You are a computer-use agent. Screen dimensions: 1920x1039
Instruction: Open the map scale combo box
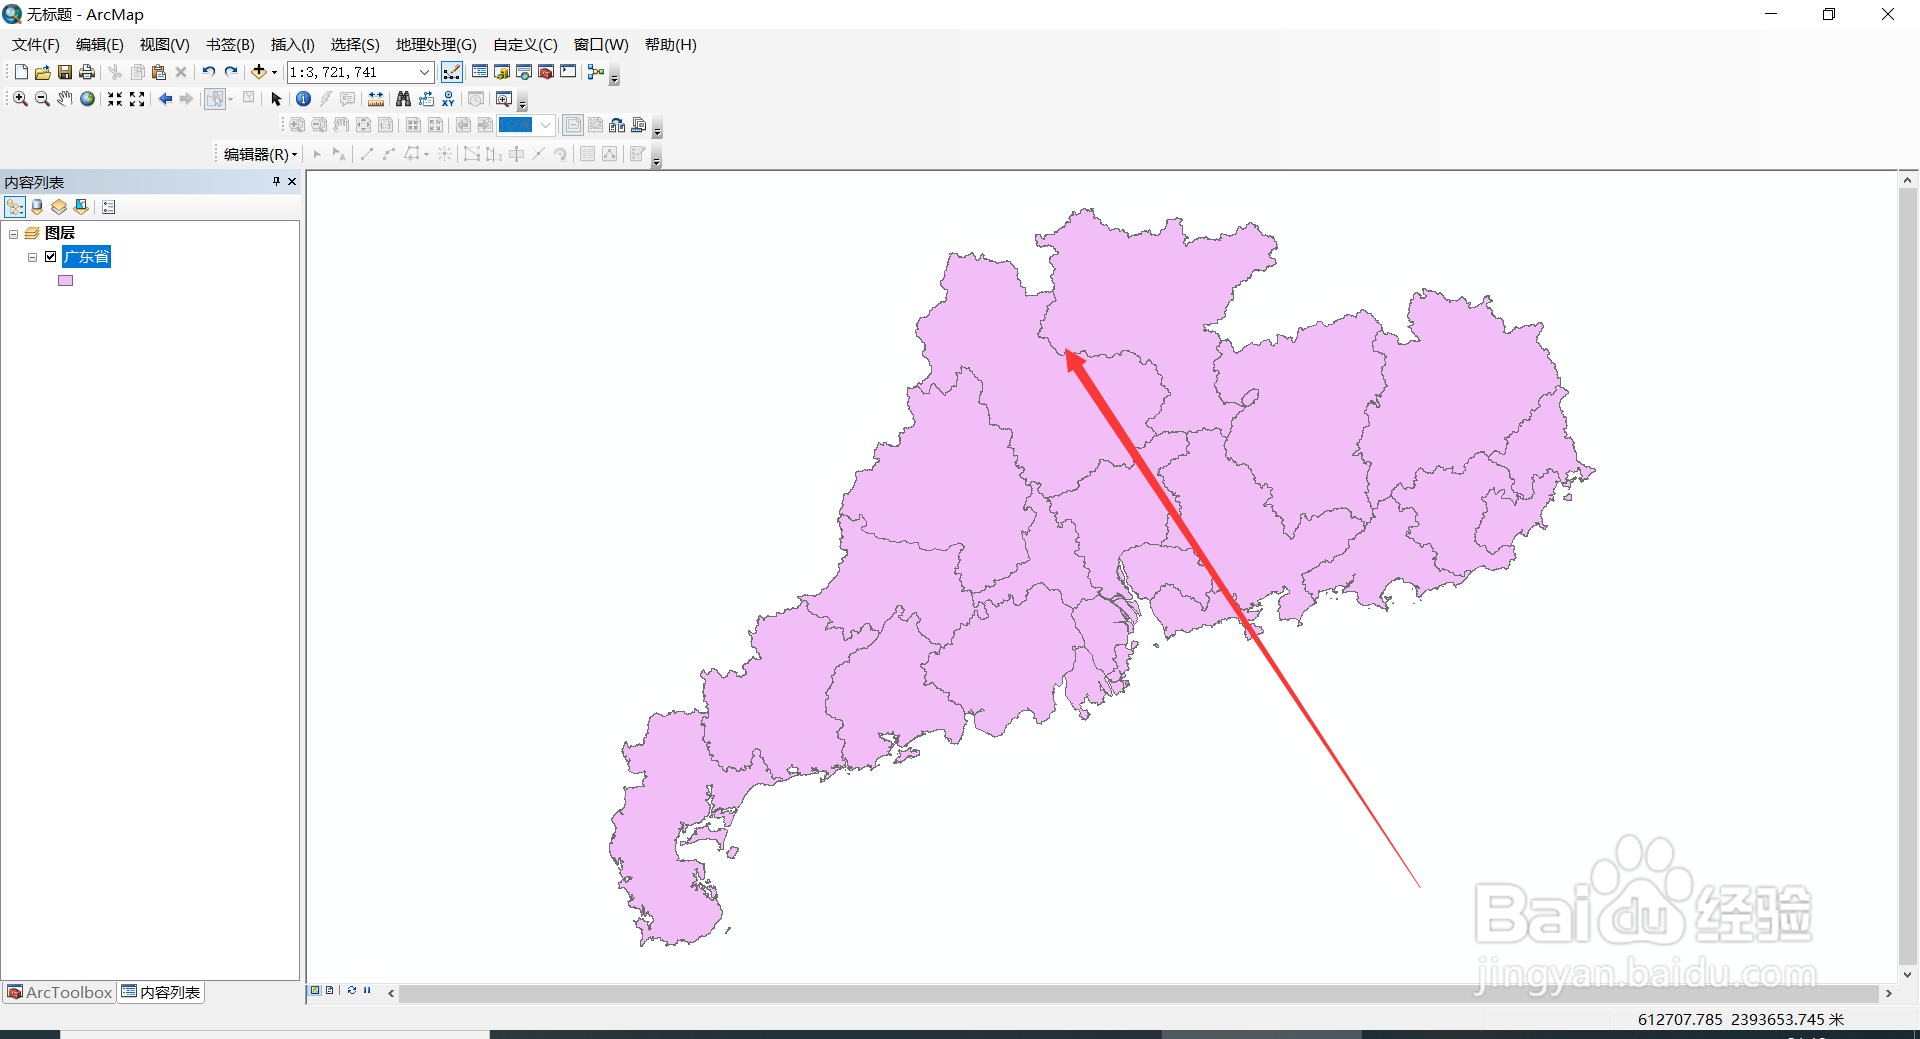[x=361, y=72]
